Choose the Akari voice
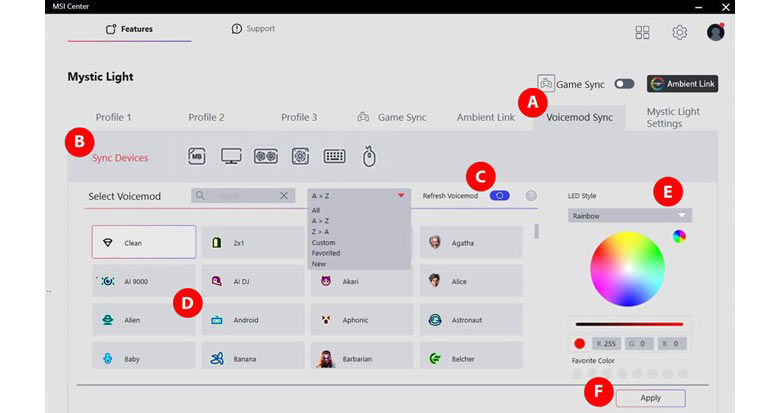This screenshot has height=413, width=780. 362,281
